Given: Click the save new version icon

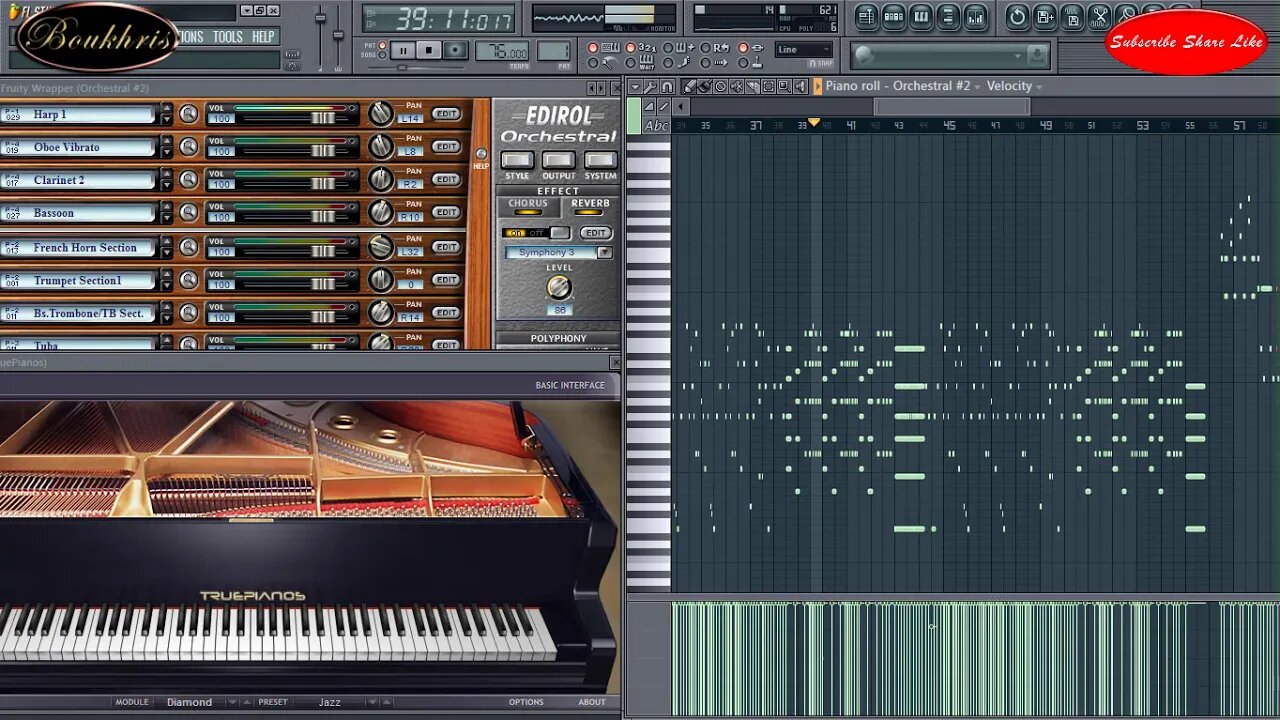Looking at the screenshot, I should point(1045,16).
